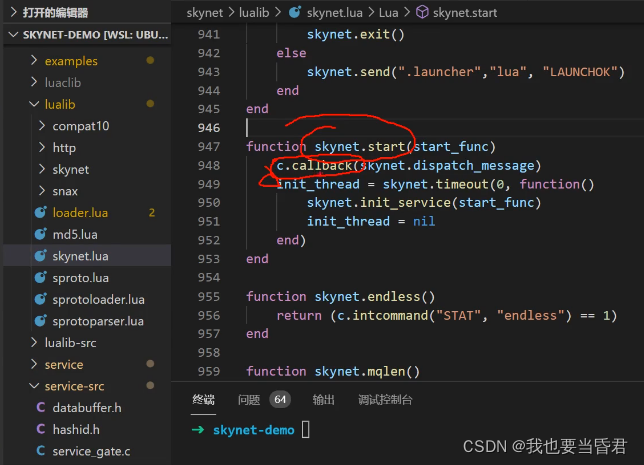The image size is (644, 465).
Task: Open the 调试控制台 tab
Action: (x=385, y=400)
